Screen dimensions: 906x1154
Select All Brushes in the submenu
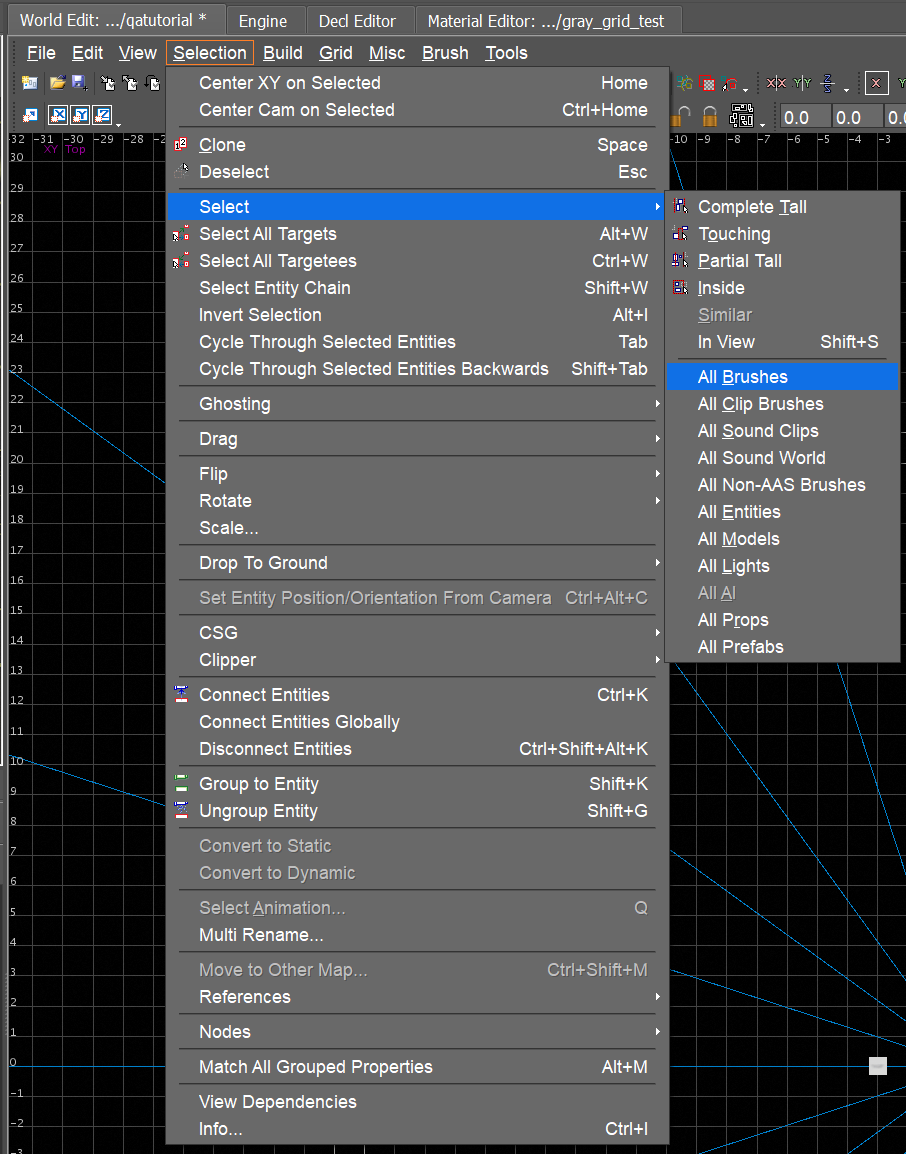pos(782,377)
